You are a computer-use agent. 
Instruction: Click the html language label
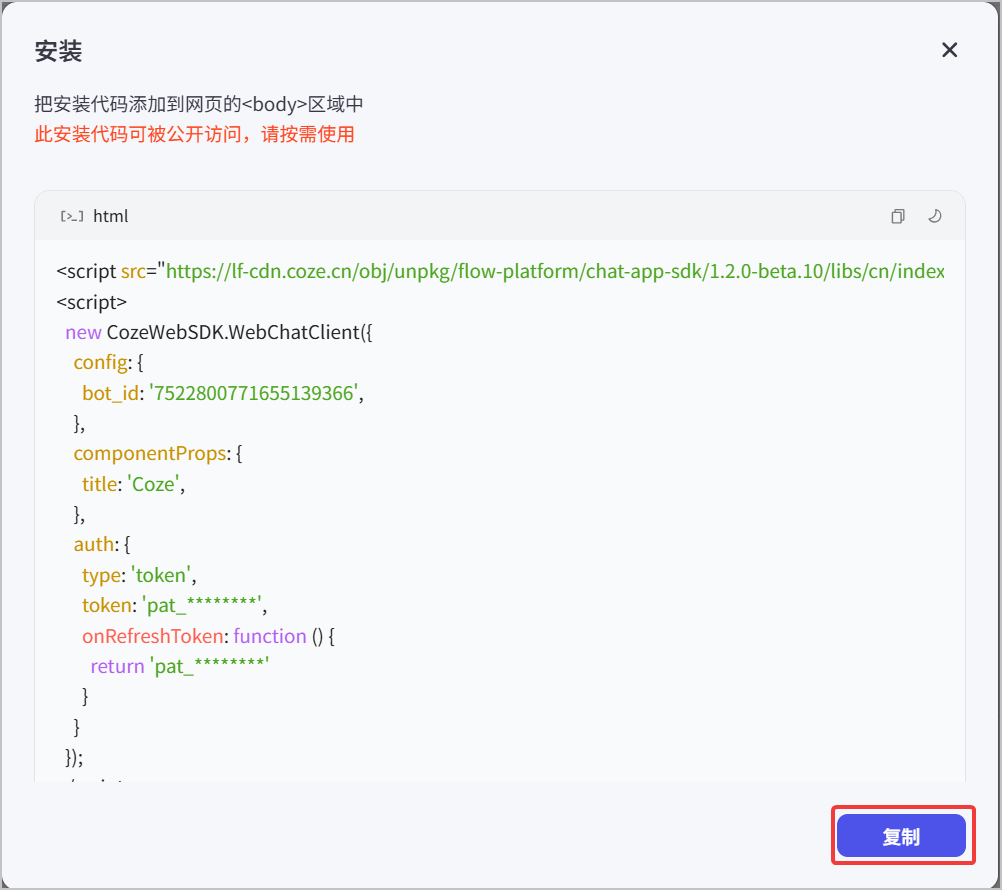coord(111,217)
